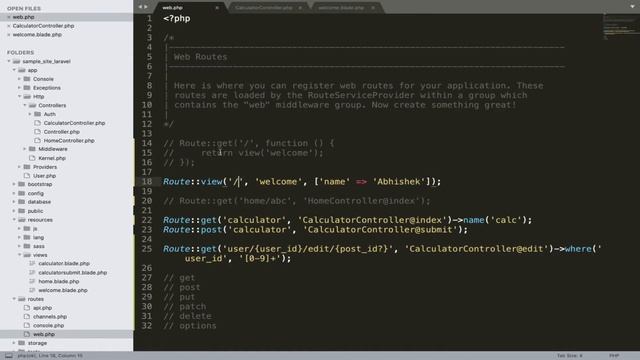Click the 'Web Routes' comment heading

coord(200,57)
